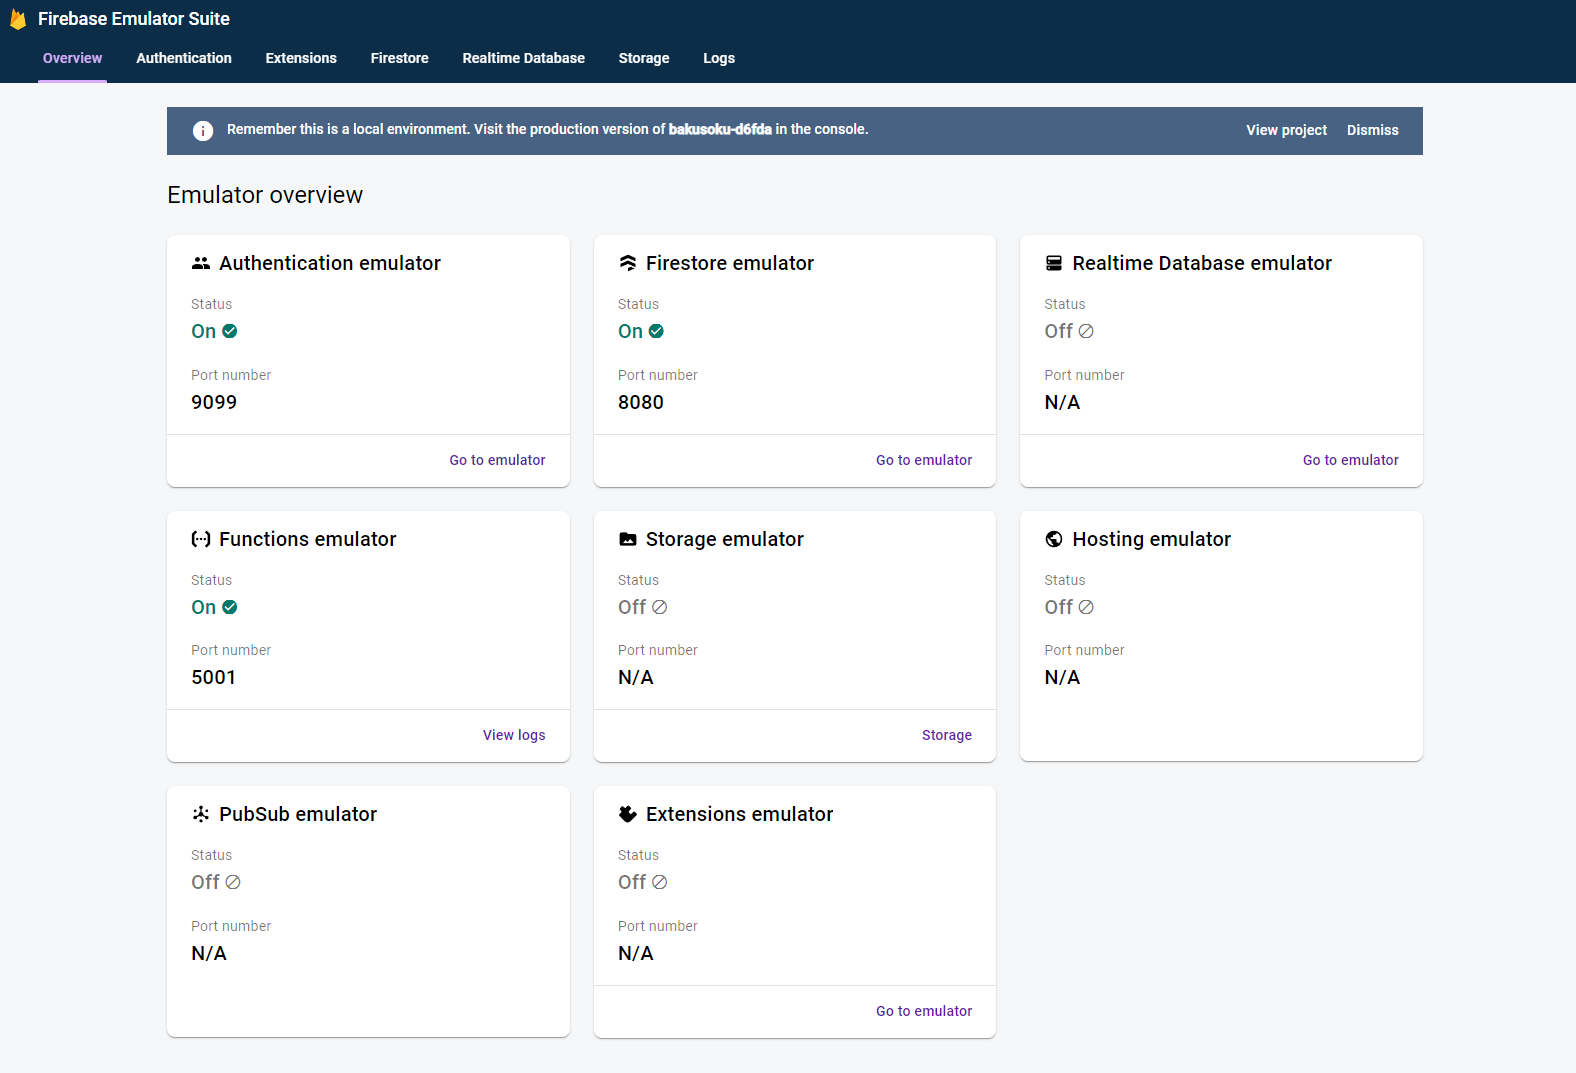Click the PubSub emulator hub icon

(x=201, y=814)
